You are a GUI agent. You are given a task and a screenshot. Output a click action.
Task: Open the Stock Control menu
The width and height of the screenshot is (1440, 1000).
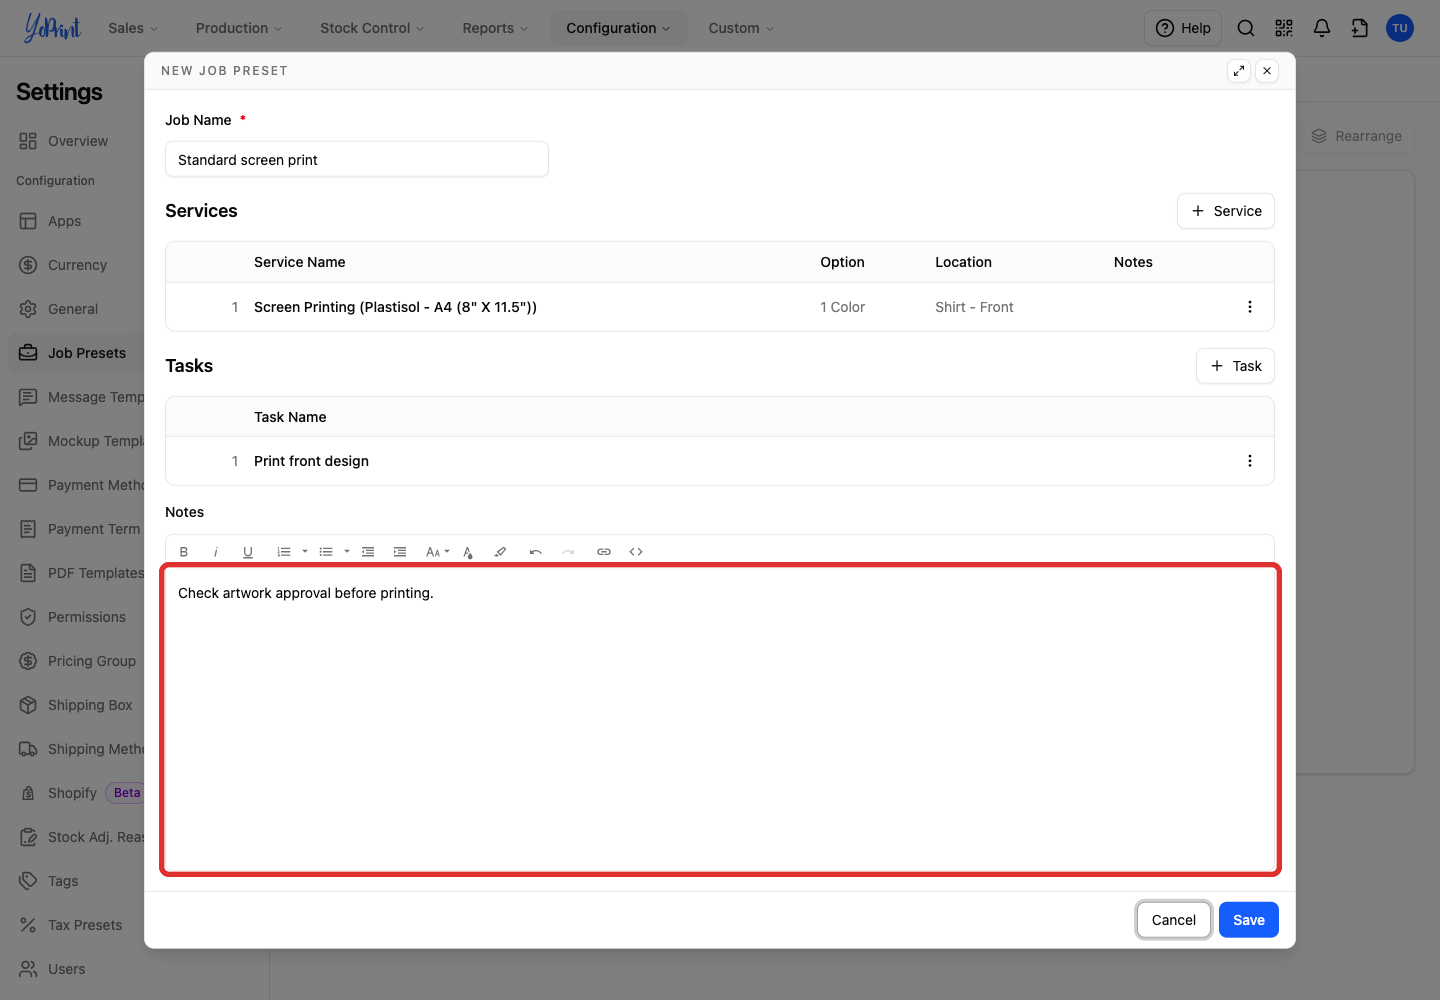pyautogui.click(x=372, y=28)
